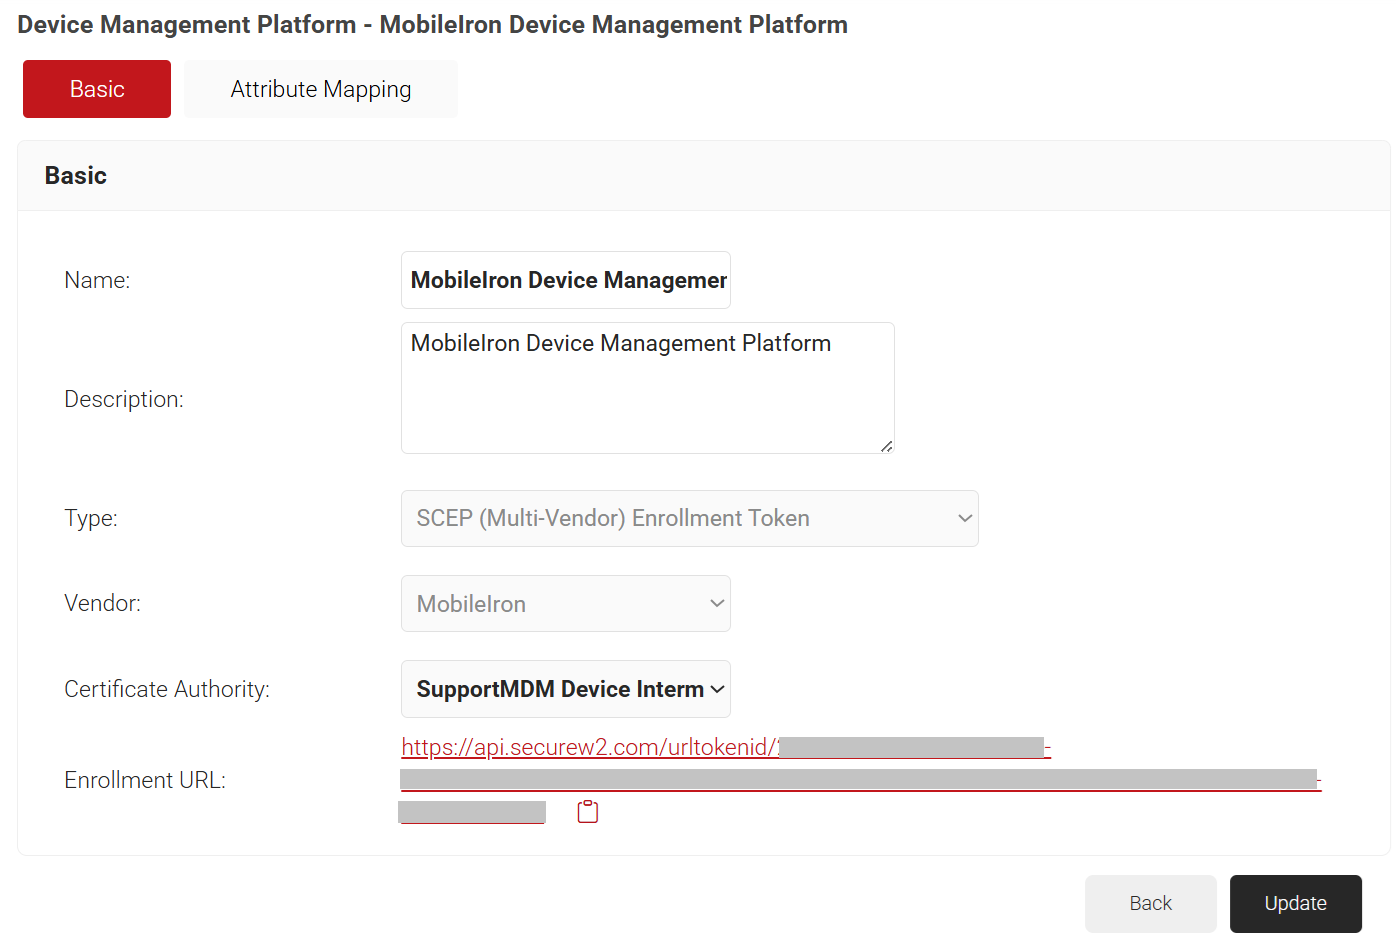Click the Basic section panel heading
Image resolution: width=1396 pixels, height=947 pixels.
[76, 175]
